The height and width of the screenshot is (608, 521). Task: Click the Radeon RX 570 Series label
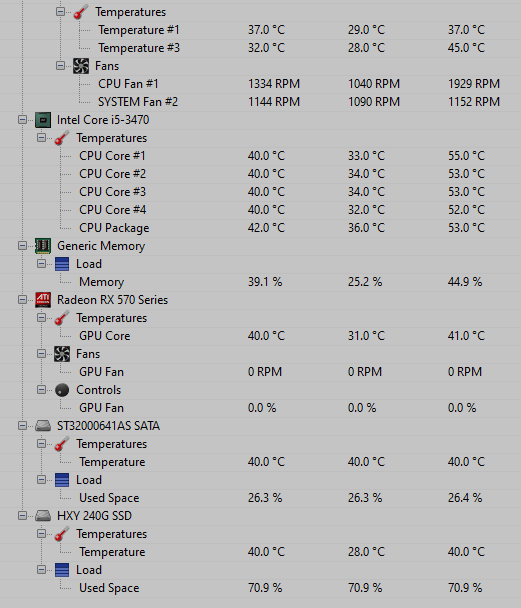[112, 300]
